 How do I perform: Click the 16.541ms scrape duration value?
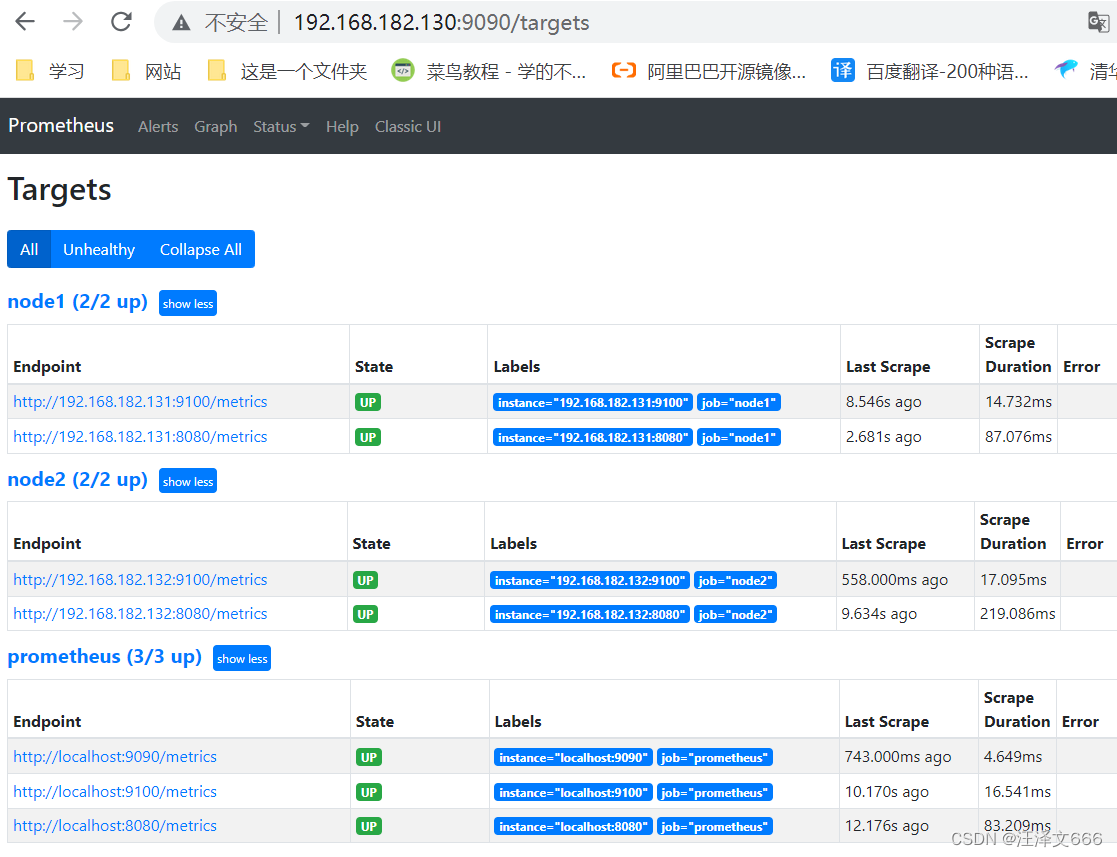click(x=1017, y=791)
